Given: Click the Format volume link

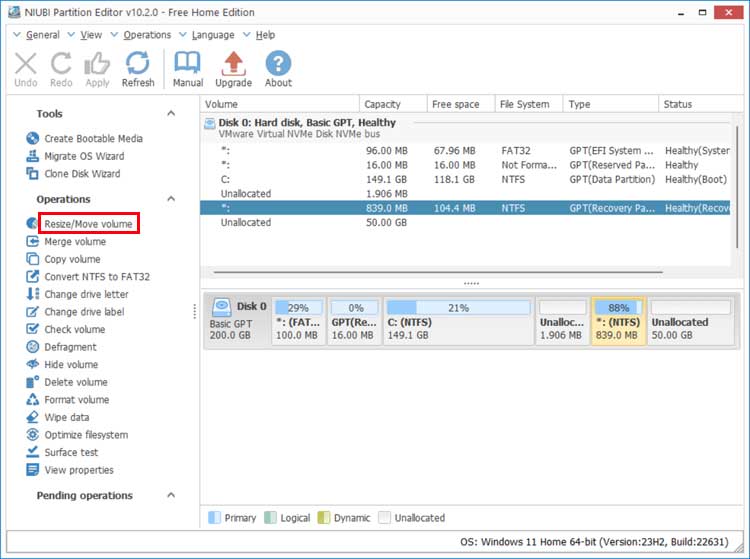Looking at the screenshot, I should (x=77, y=399).
